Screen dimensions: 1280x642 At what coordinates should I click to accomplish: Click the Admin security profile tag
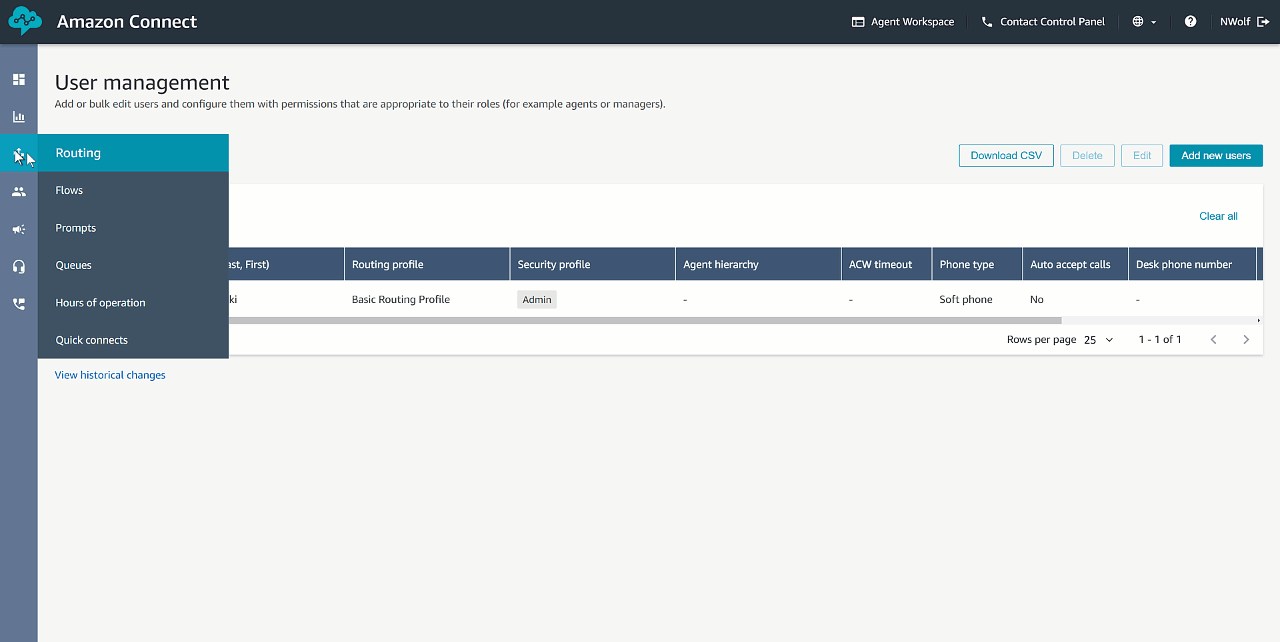(x=537, y=299)
